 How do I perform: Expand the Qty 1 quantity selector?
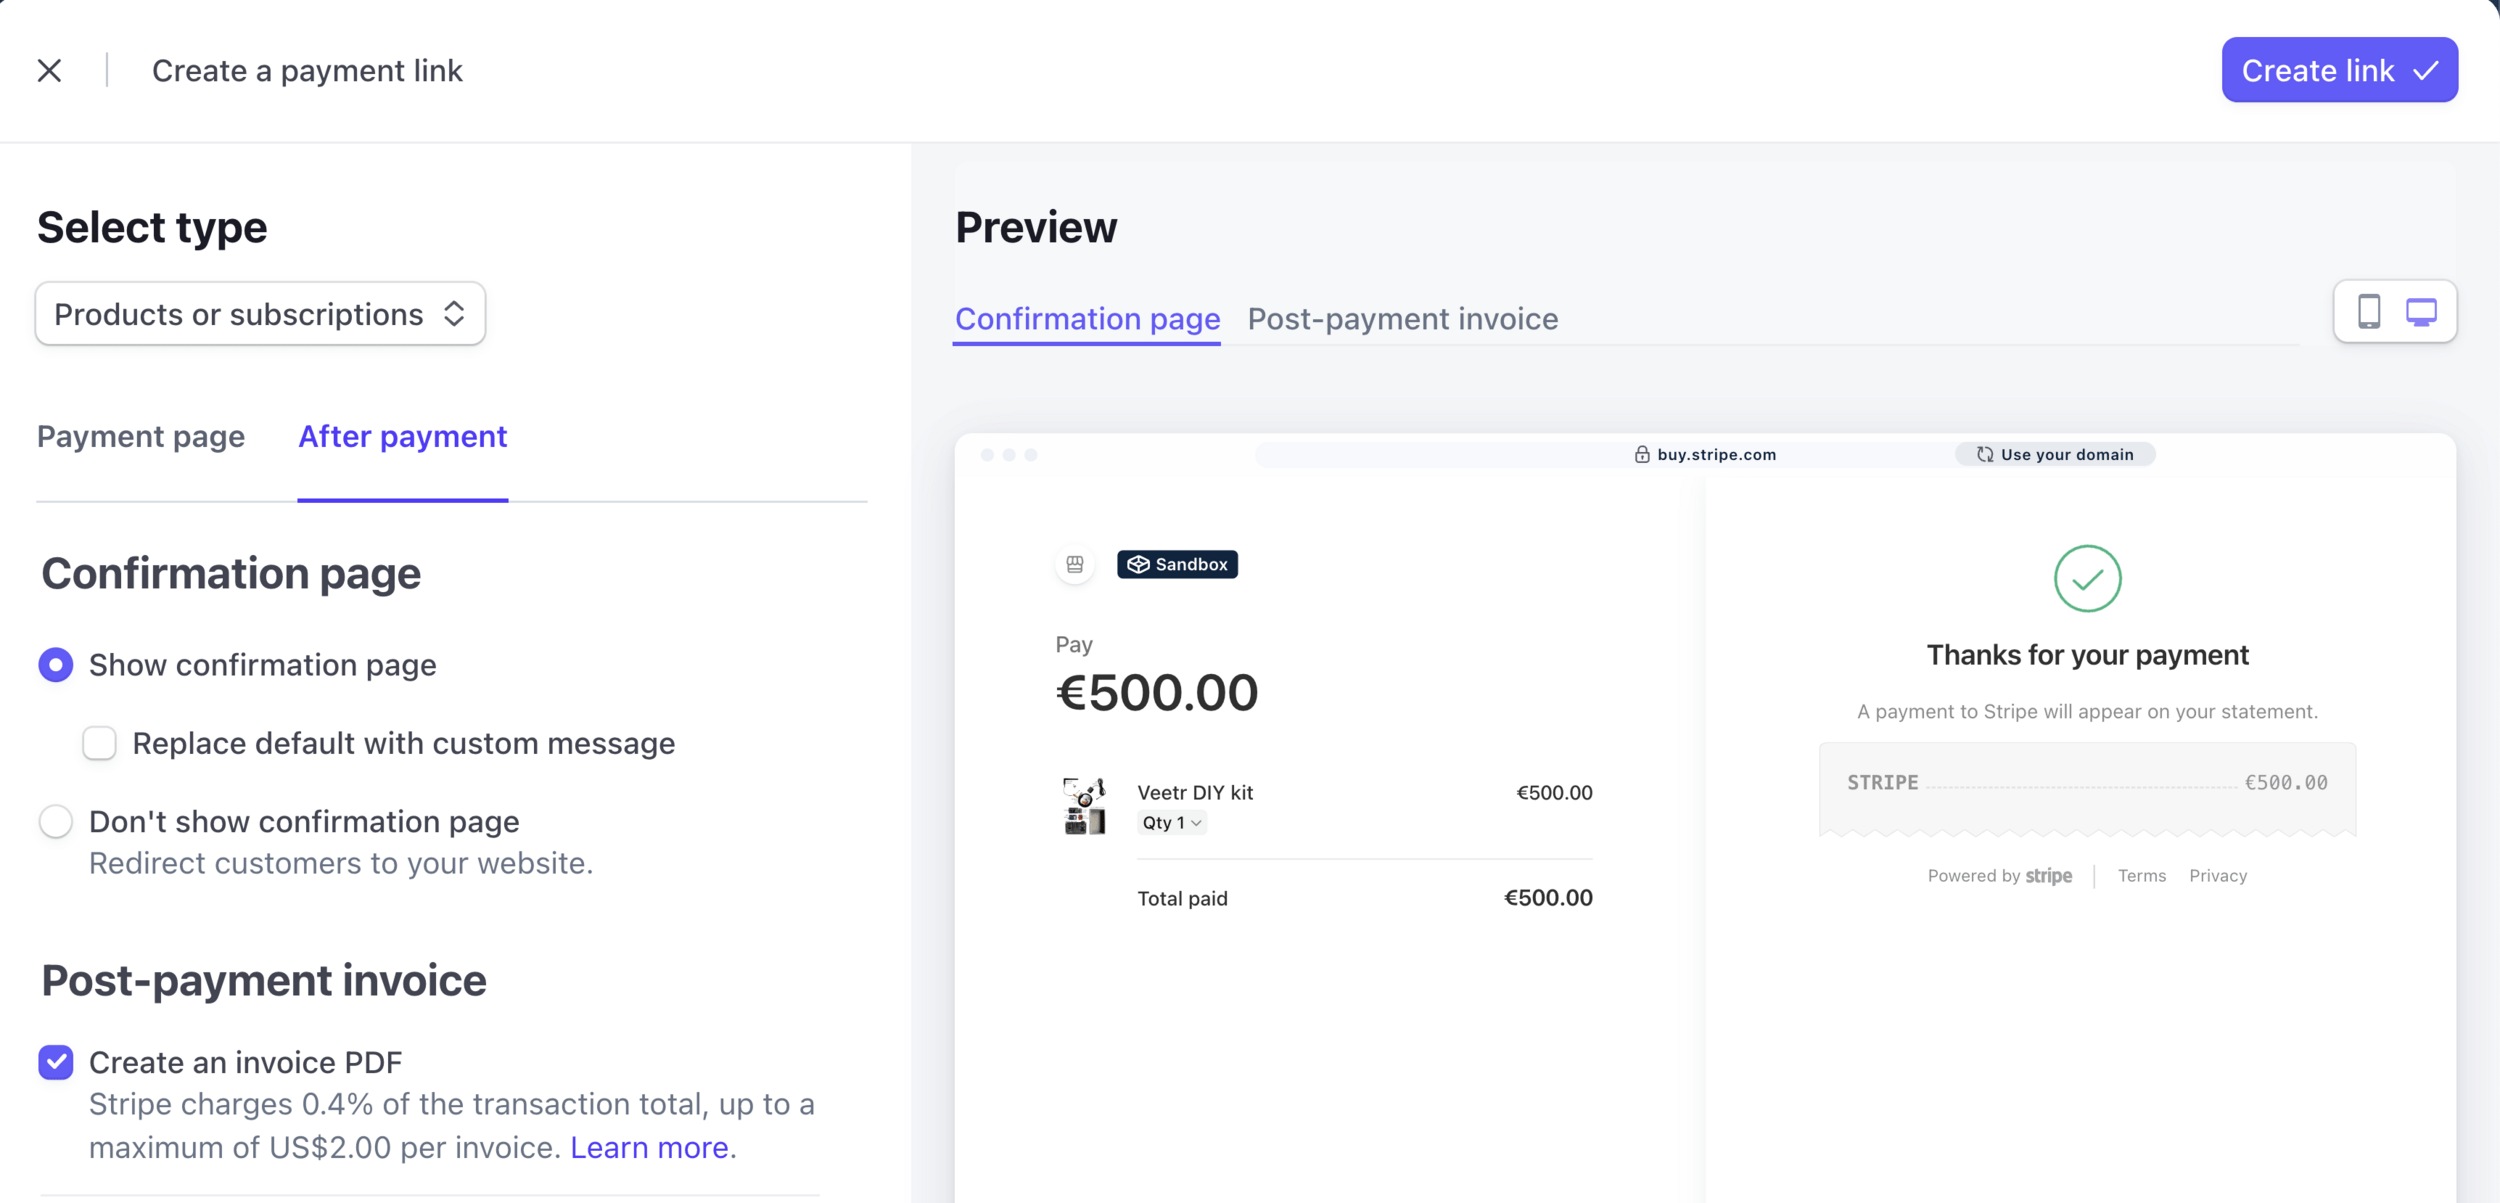point(1171,822)
